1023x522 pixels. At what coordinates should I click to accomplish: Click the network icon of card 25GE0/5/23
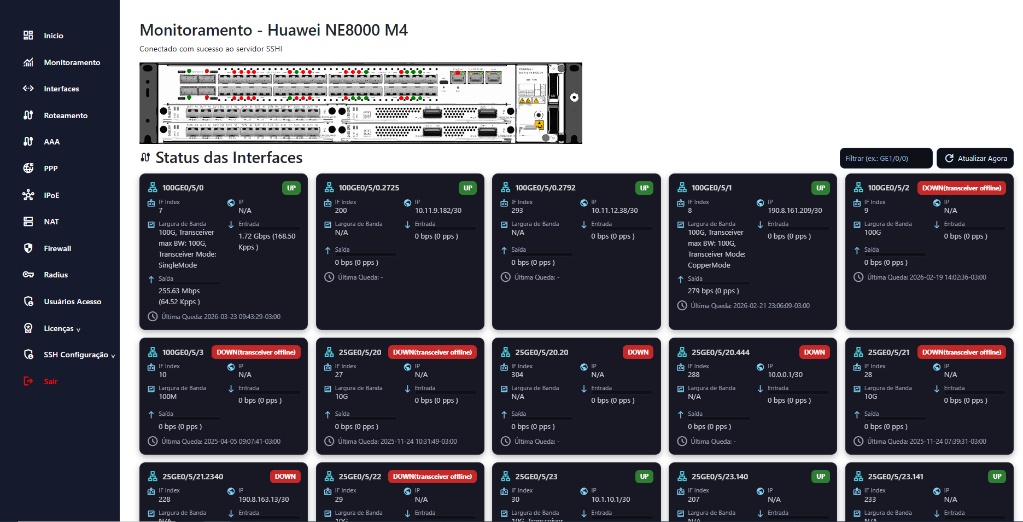pyautogui.click(x=505, y=476)
